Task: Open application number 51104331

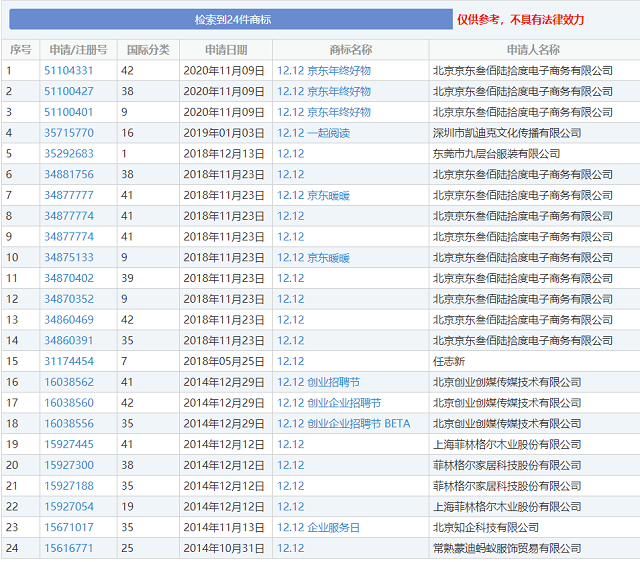Action: (69, 71)
